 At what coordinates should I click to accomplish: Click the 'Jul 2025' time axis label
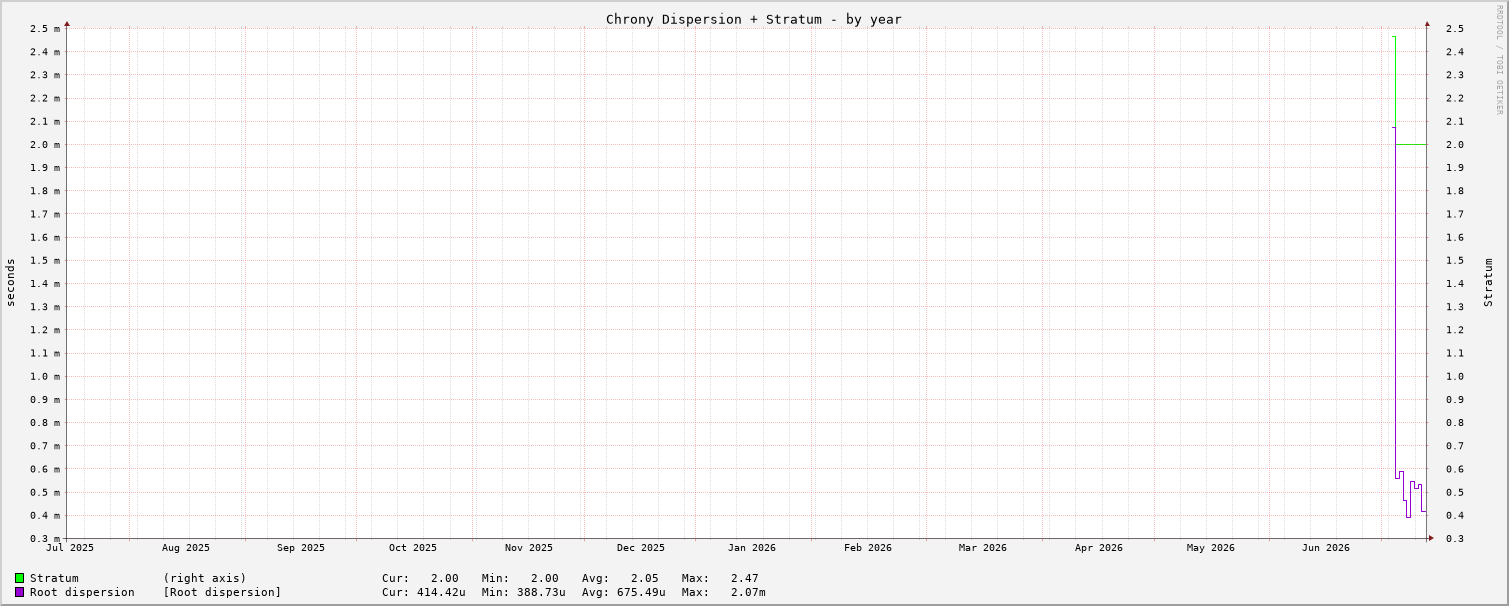[70, 548]
